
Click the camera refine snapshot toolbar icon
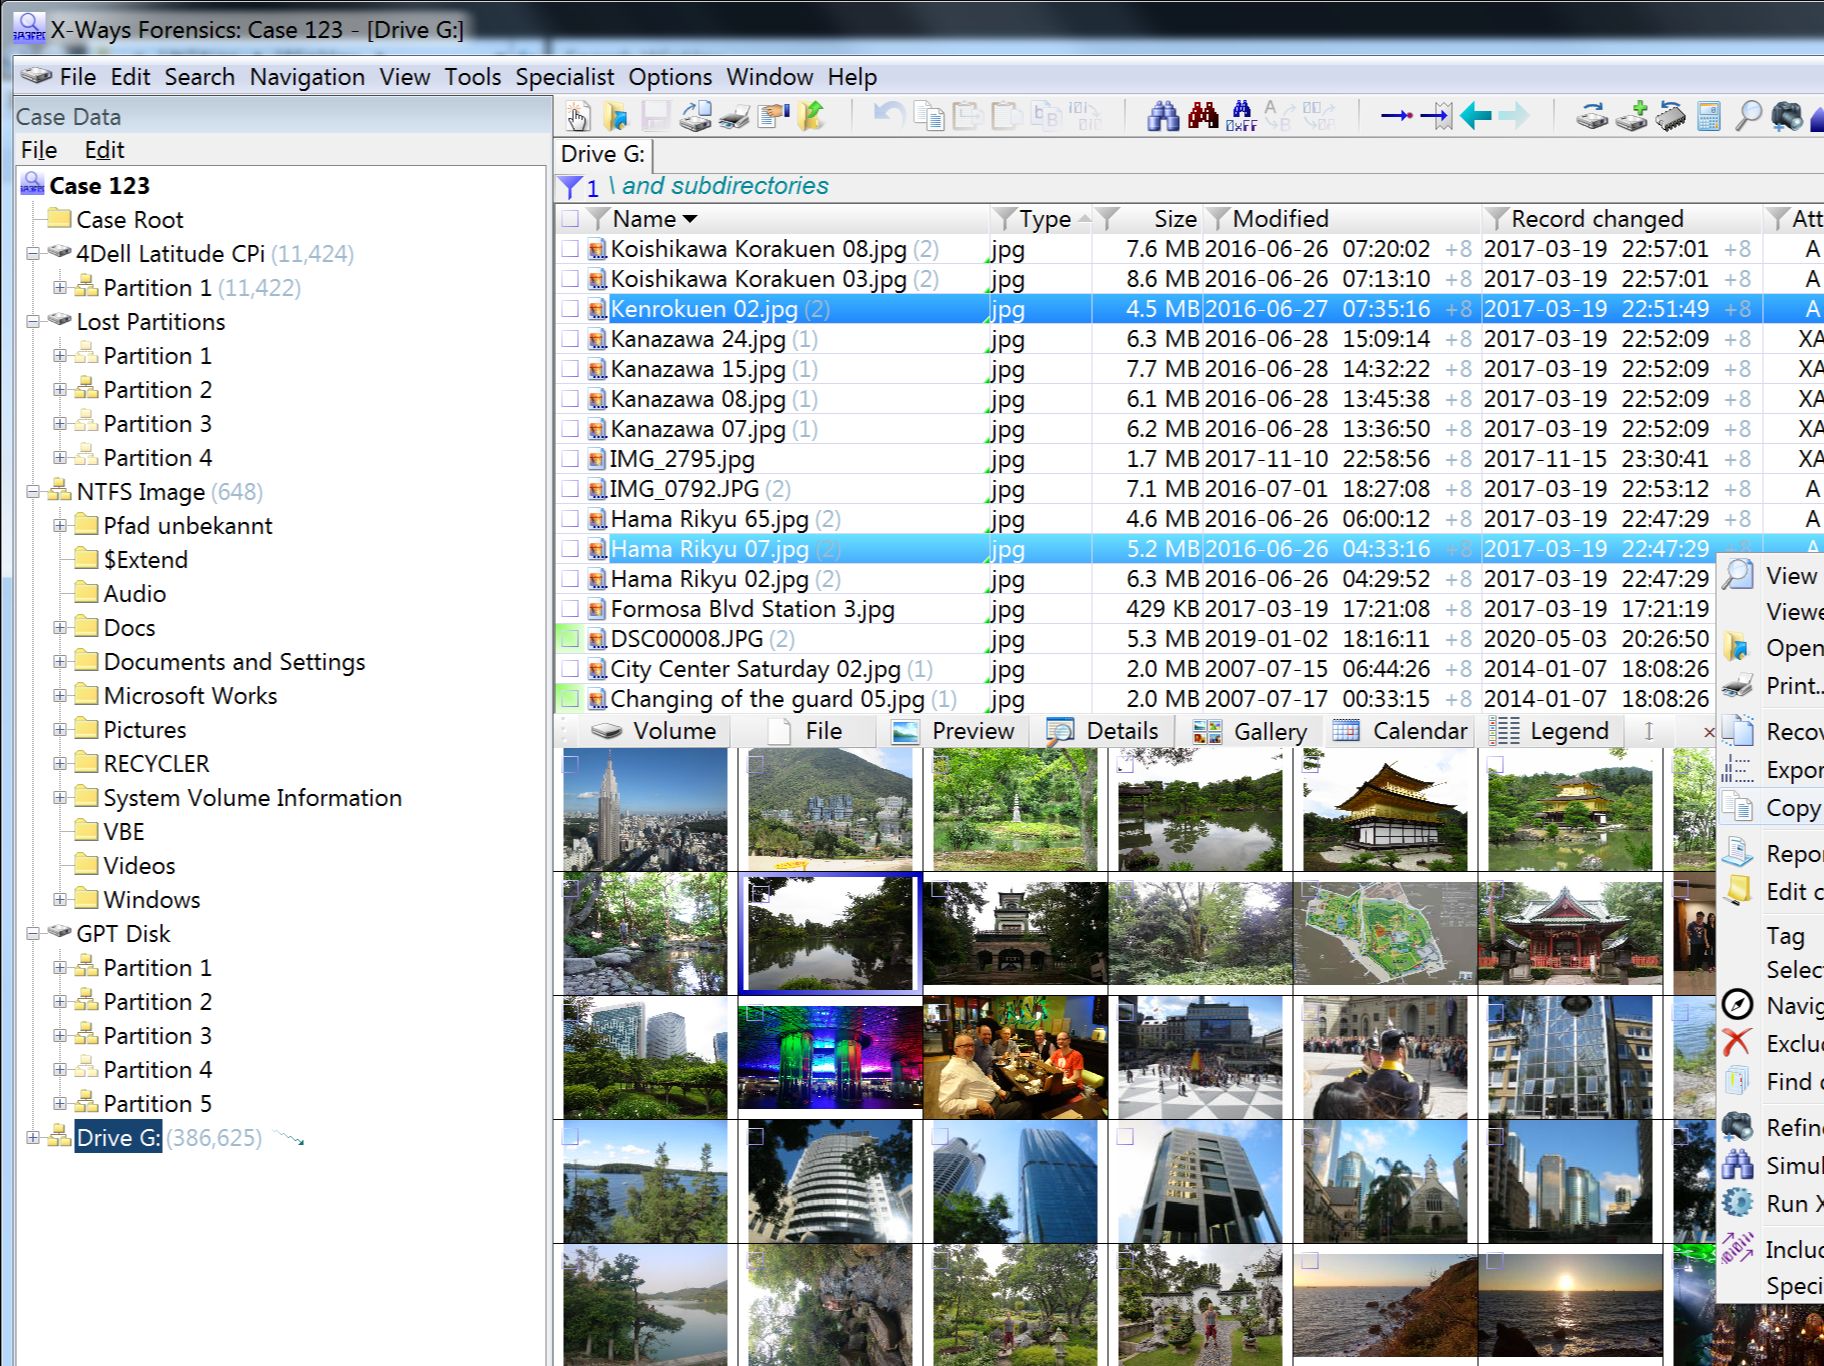[1787, 116]
